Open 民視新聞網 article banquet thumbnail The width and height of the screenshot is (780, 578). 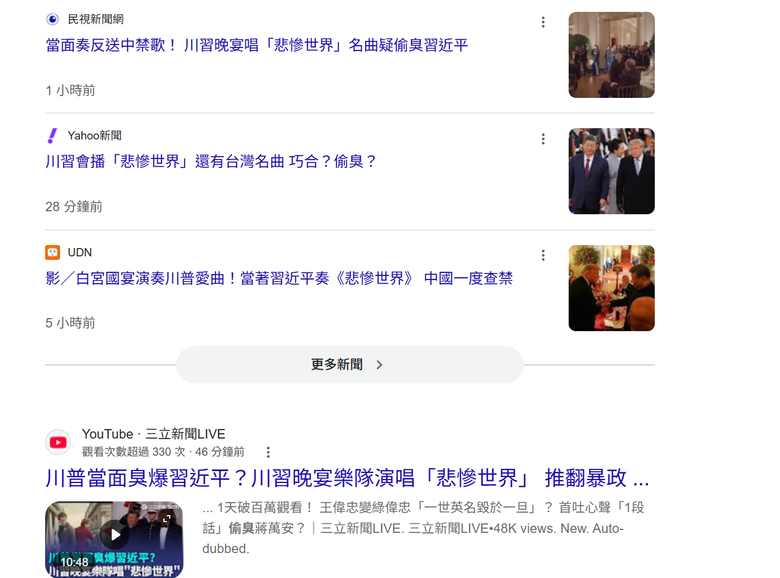tap(611, 55)
